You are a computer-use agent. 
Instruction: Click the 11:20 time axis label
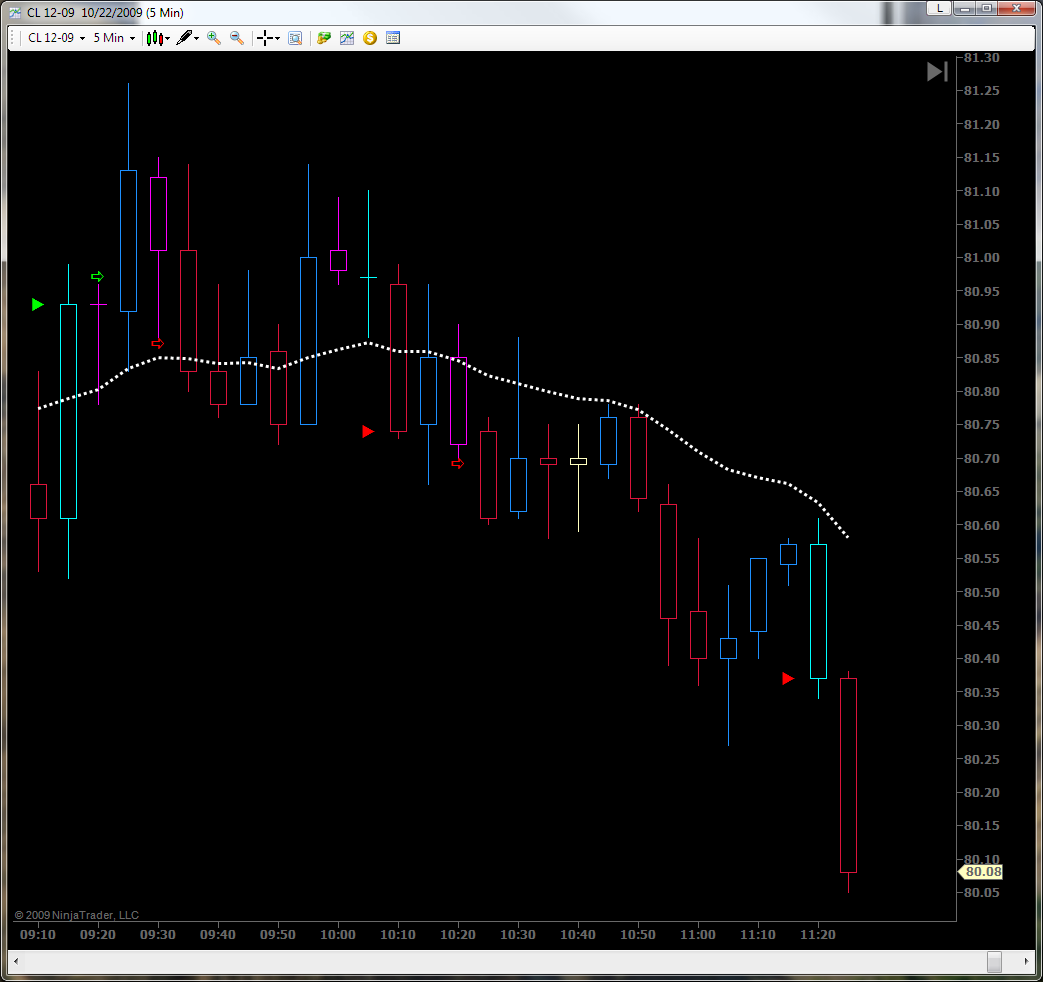[818, 935]
